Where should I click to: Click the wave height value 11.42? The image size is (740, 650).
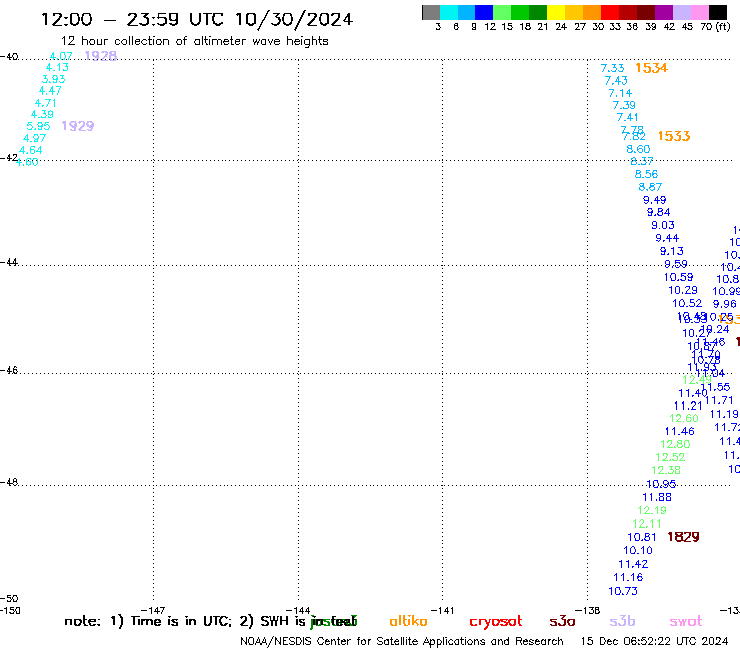click(x=633, y=565)
